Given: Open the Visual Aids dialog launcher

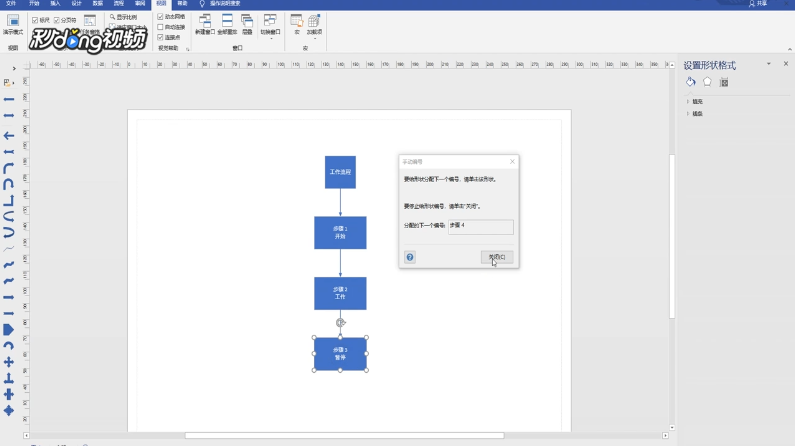Looking at the screenshot, I should pos(188,49).
